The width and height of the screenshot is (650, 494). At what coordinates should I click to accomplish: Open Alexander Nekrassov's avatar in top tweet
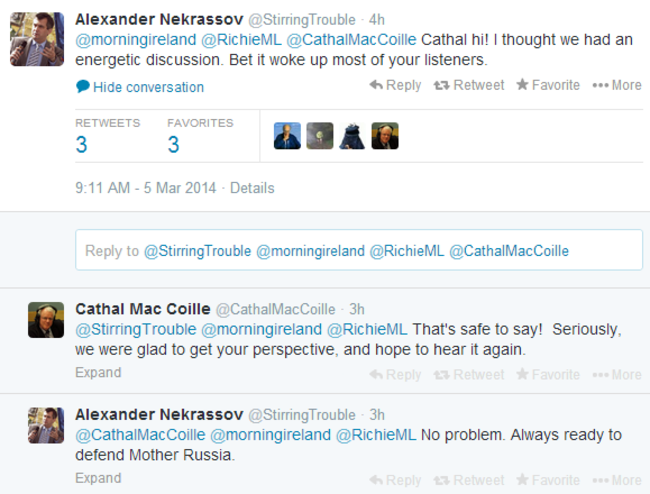38,41
